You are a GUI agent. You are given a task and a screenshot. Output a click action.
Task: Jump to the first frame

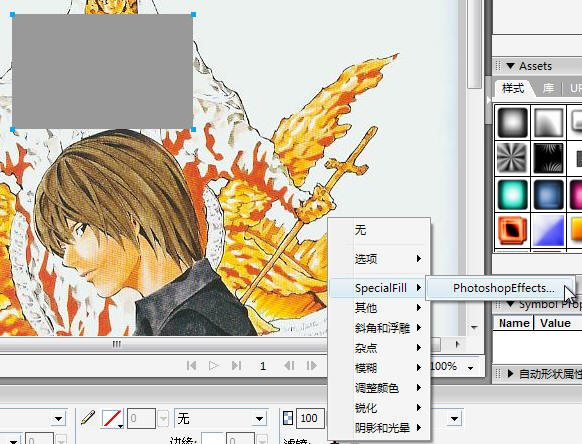[192, 366]
